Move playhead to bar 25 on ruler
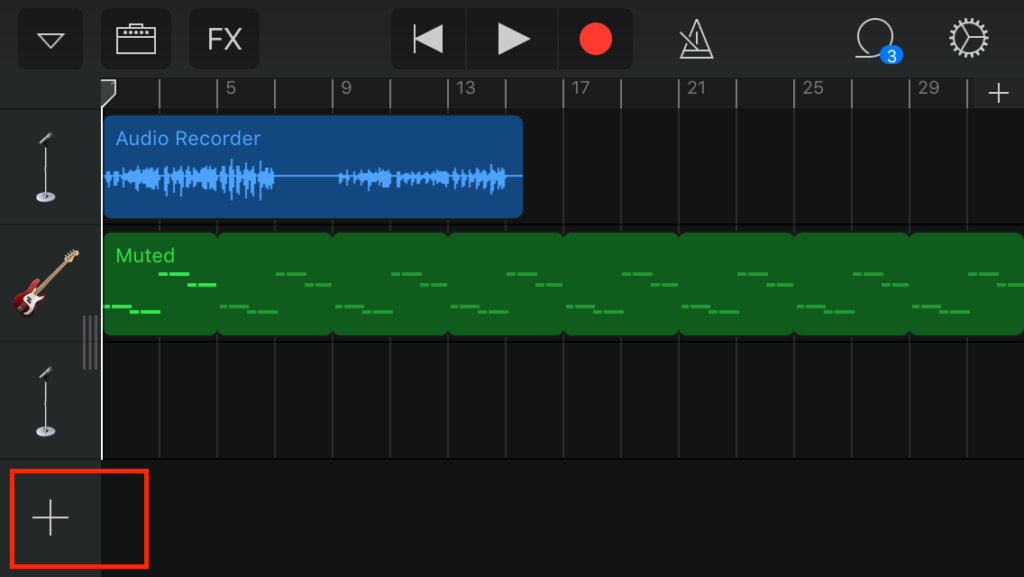The width and height of the screenshot is (1024, 577). coord(812,88)
